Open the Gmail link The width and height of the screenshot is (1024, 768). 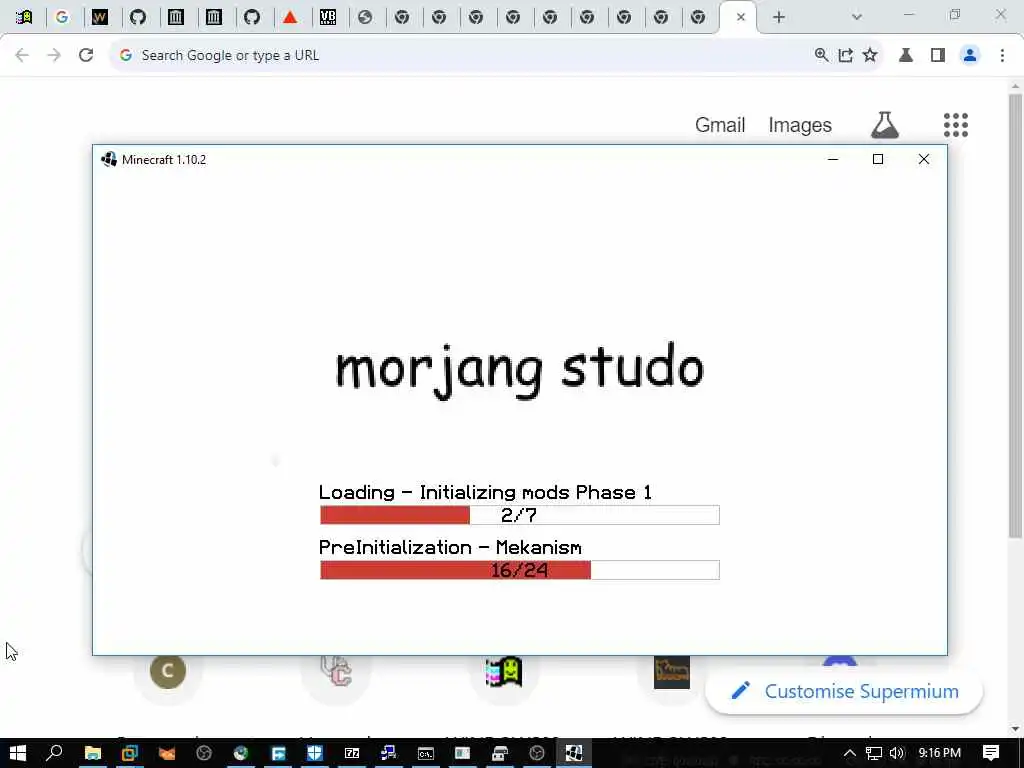pos(720,125)
